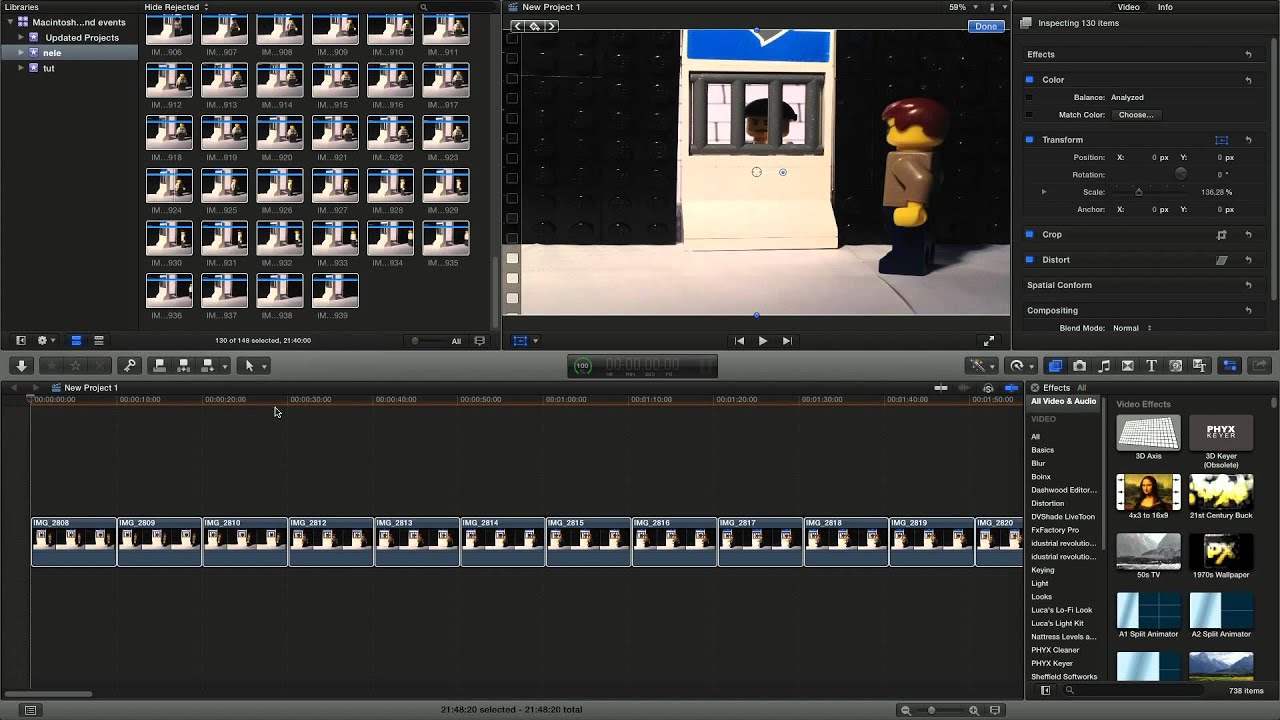Open the Generators browser icon
1280x720 pixels.
click(1176, 366)
